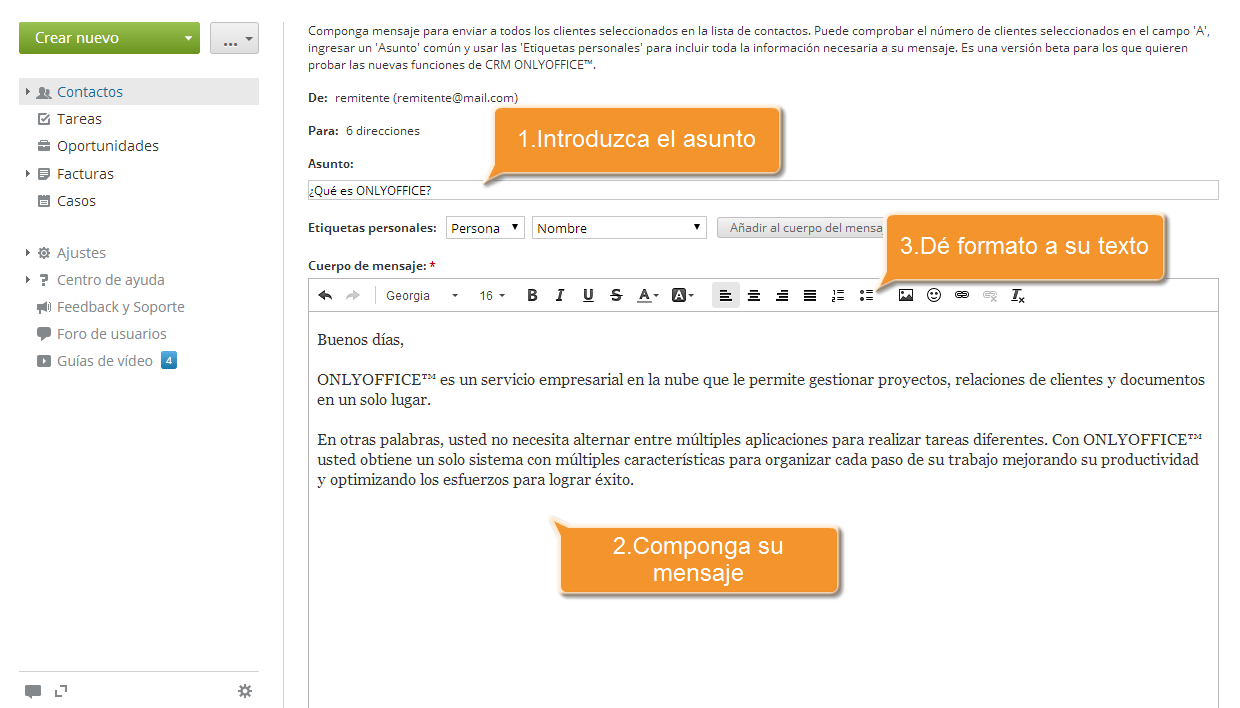The height and width of the screenshot is (708, 1240).
Task: Insert numbered list
Action: pyautogui.click(x=838, y=295)
